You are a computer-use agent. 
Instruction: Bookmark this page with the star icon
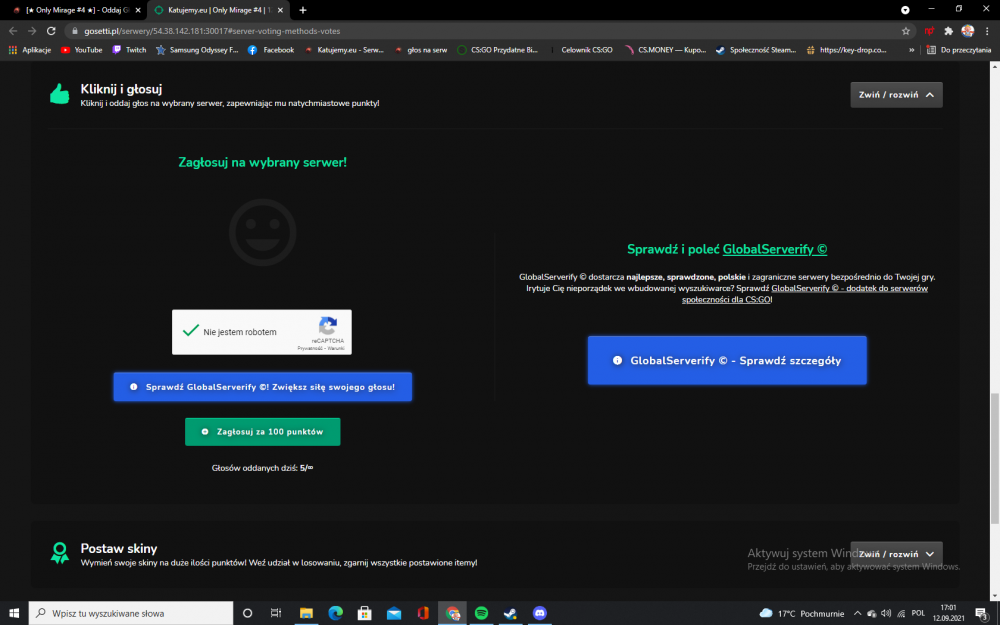(x=906, y=31)
